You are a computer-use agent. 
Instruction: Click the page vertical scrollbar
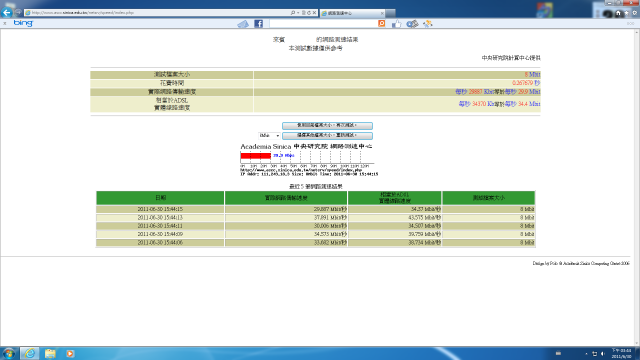point(637,188)
